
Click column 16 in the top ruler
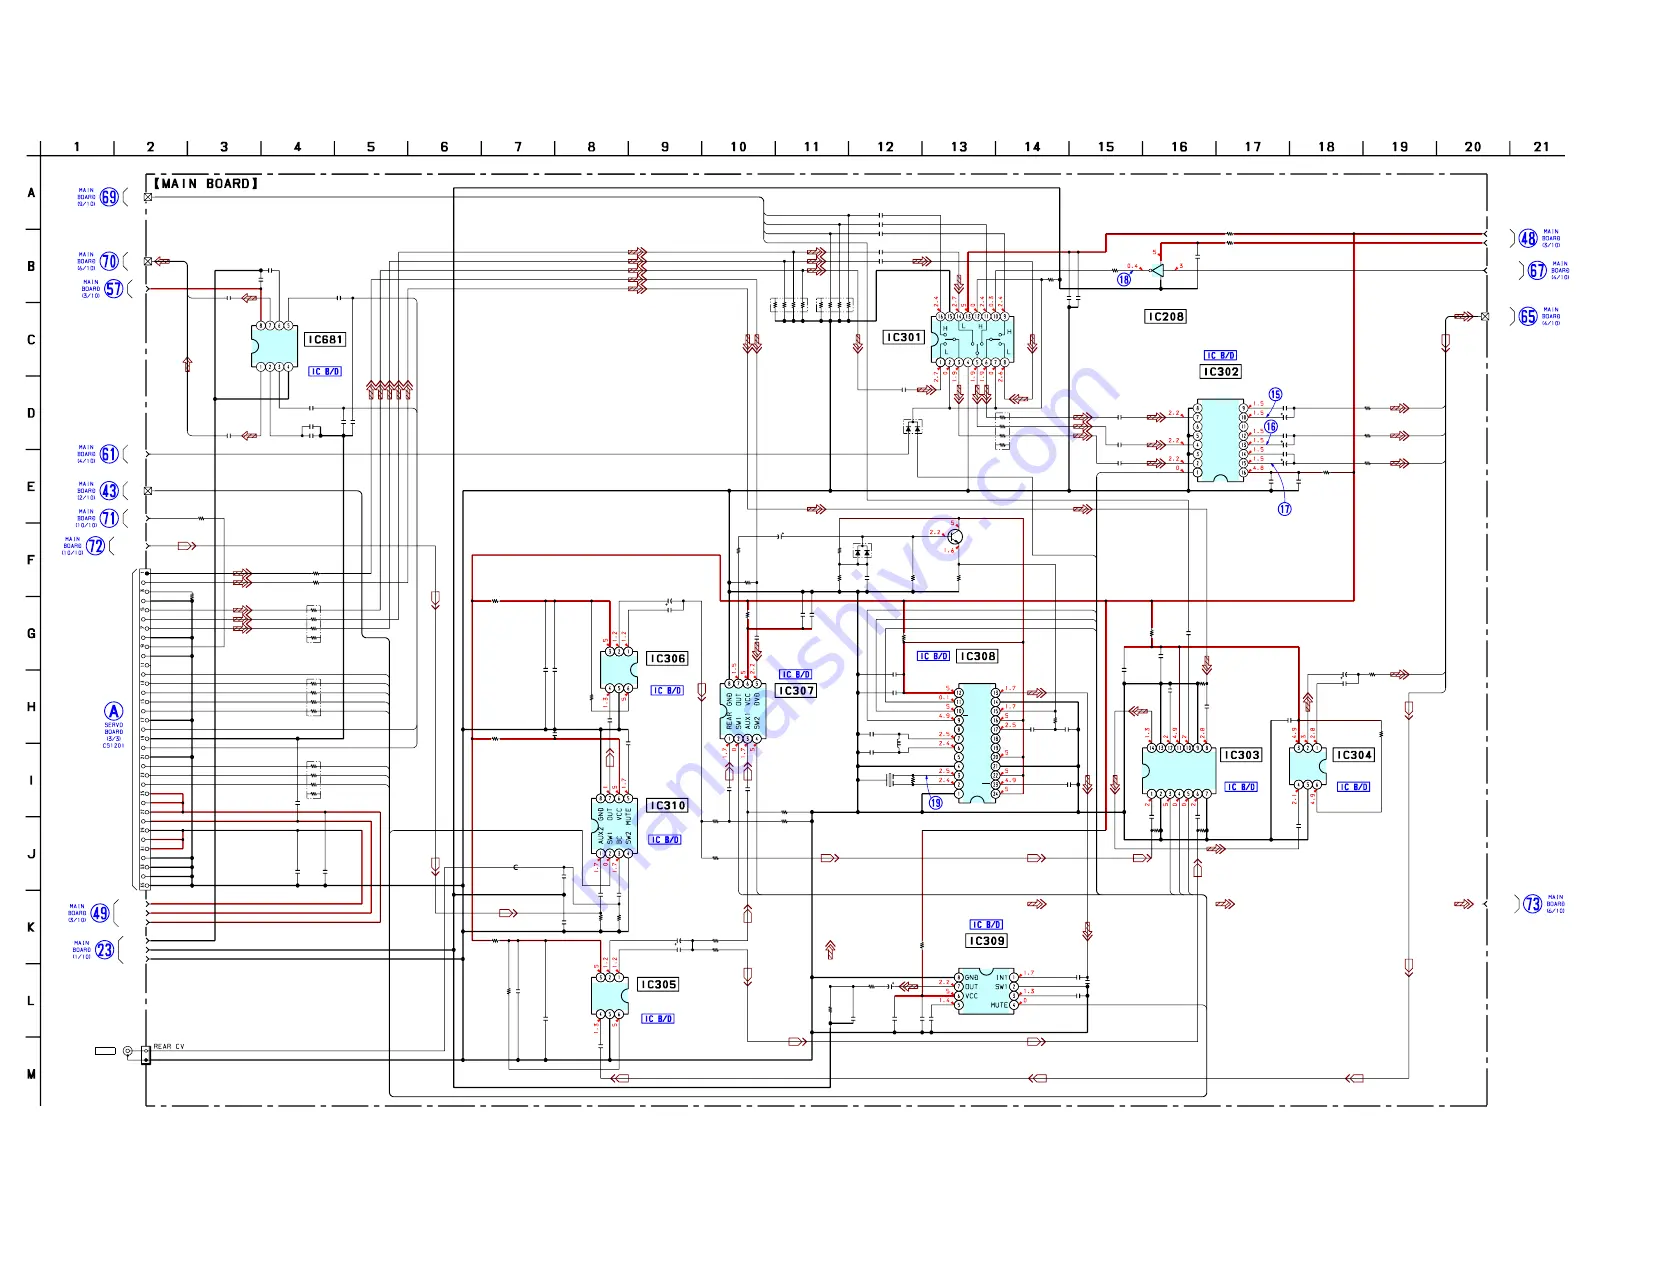pos(1179,147)
